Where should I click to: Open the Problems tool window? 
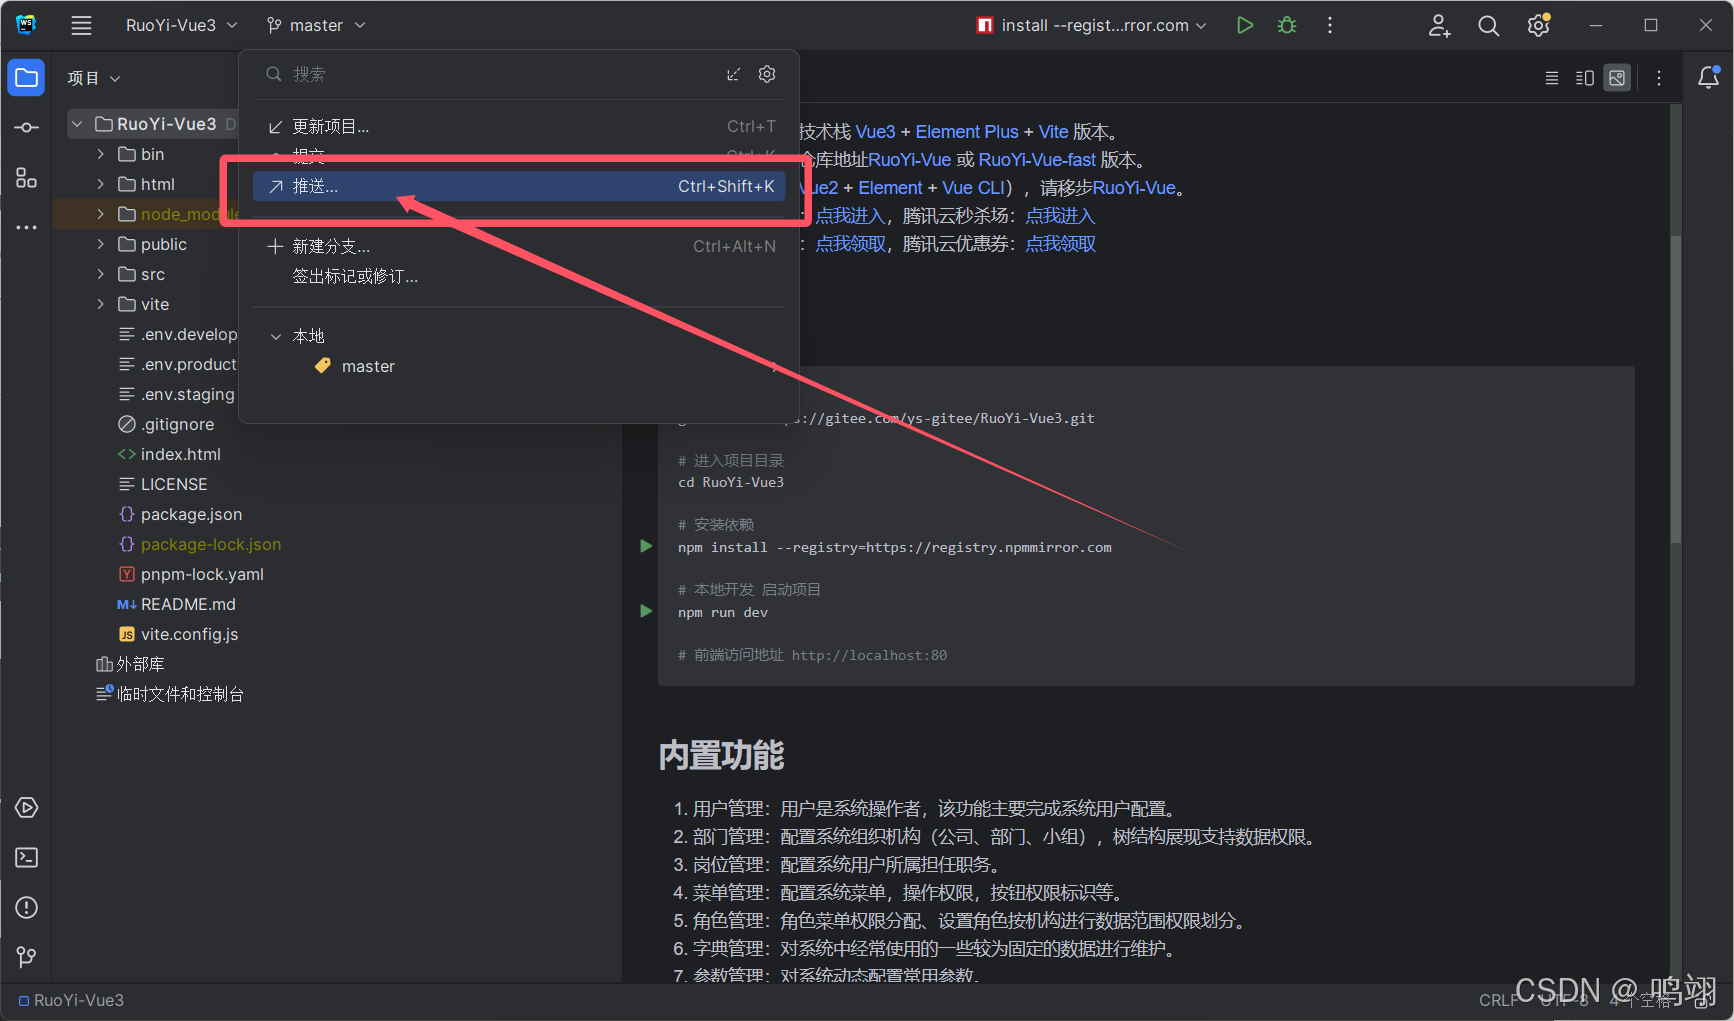(x=25, y=908)
